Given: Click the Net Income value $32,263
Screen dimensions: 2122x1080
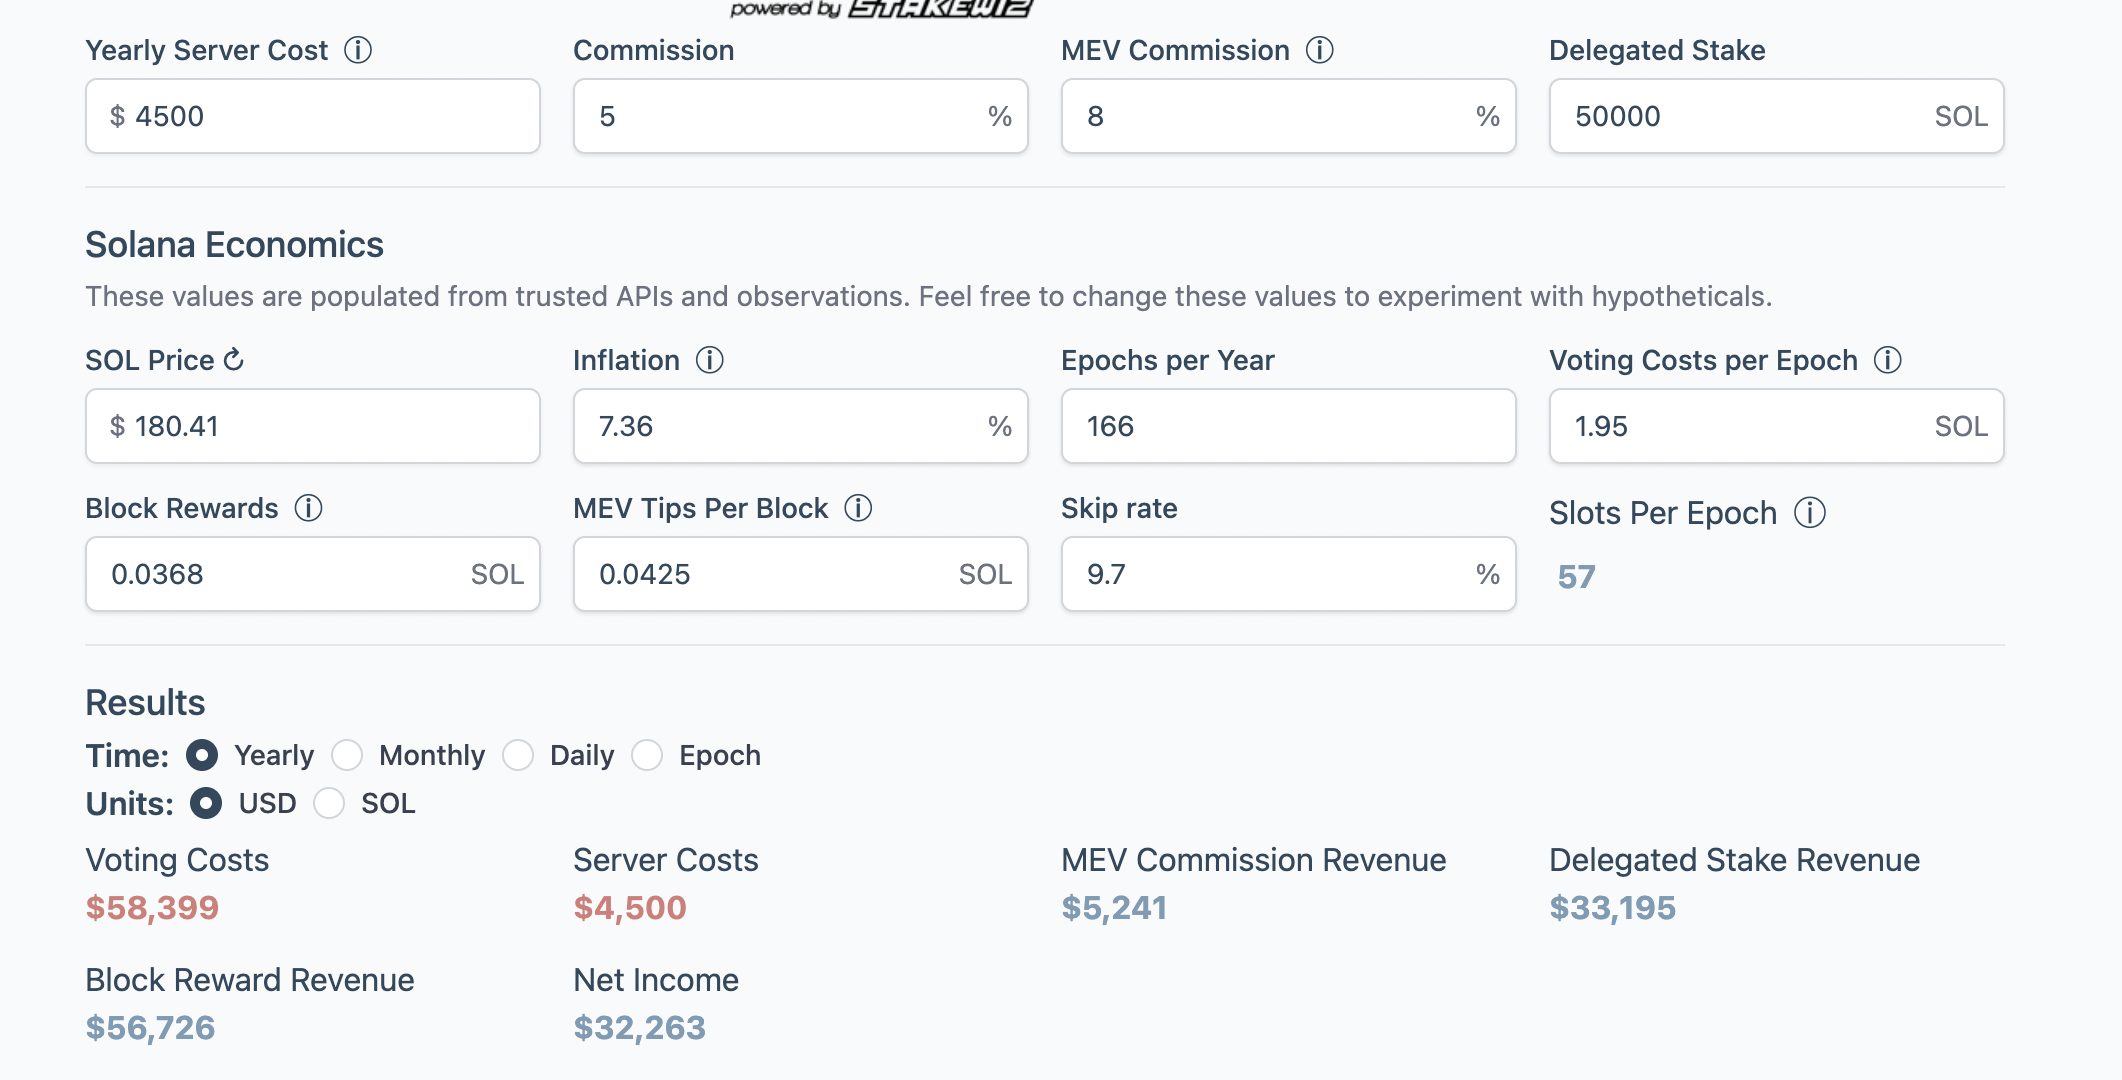Looking at the screenshot, I should pyautogui.click(x=640, y=1028).
